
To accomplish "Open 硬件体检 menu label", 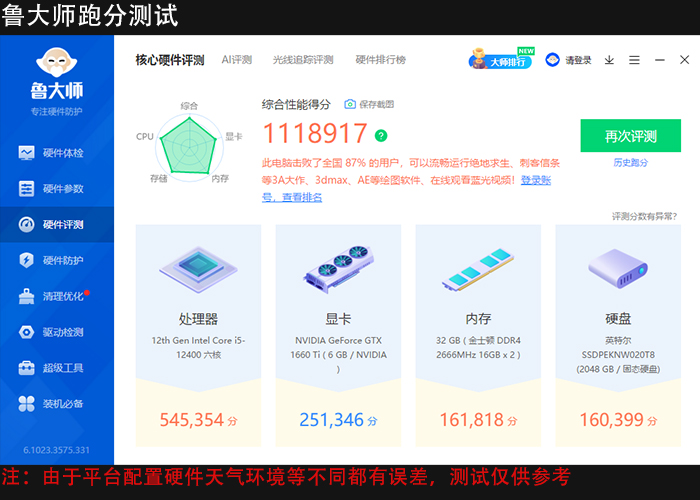I will click(63, 153).
